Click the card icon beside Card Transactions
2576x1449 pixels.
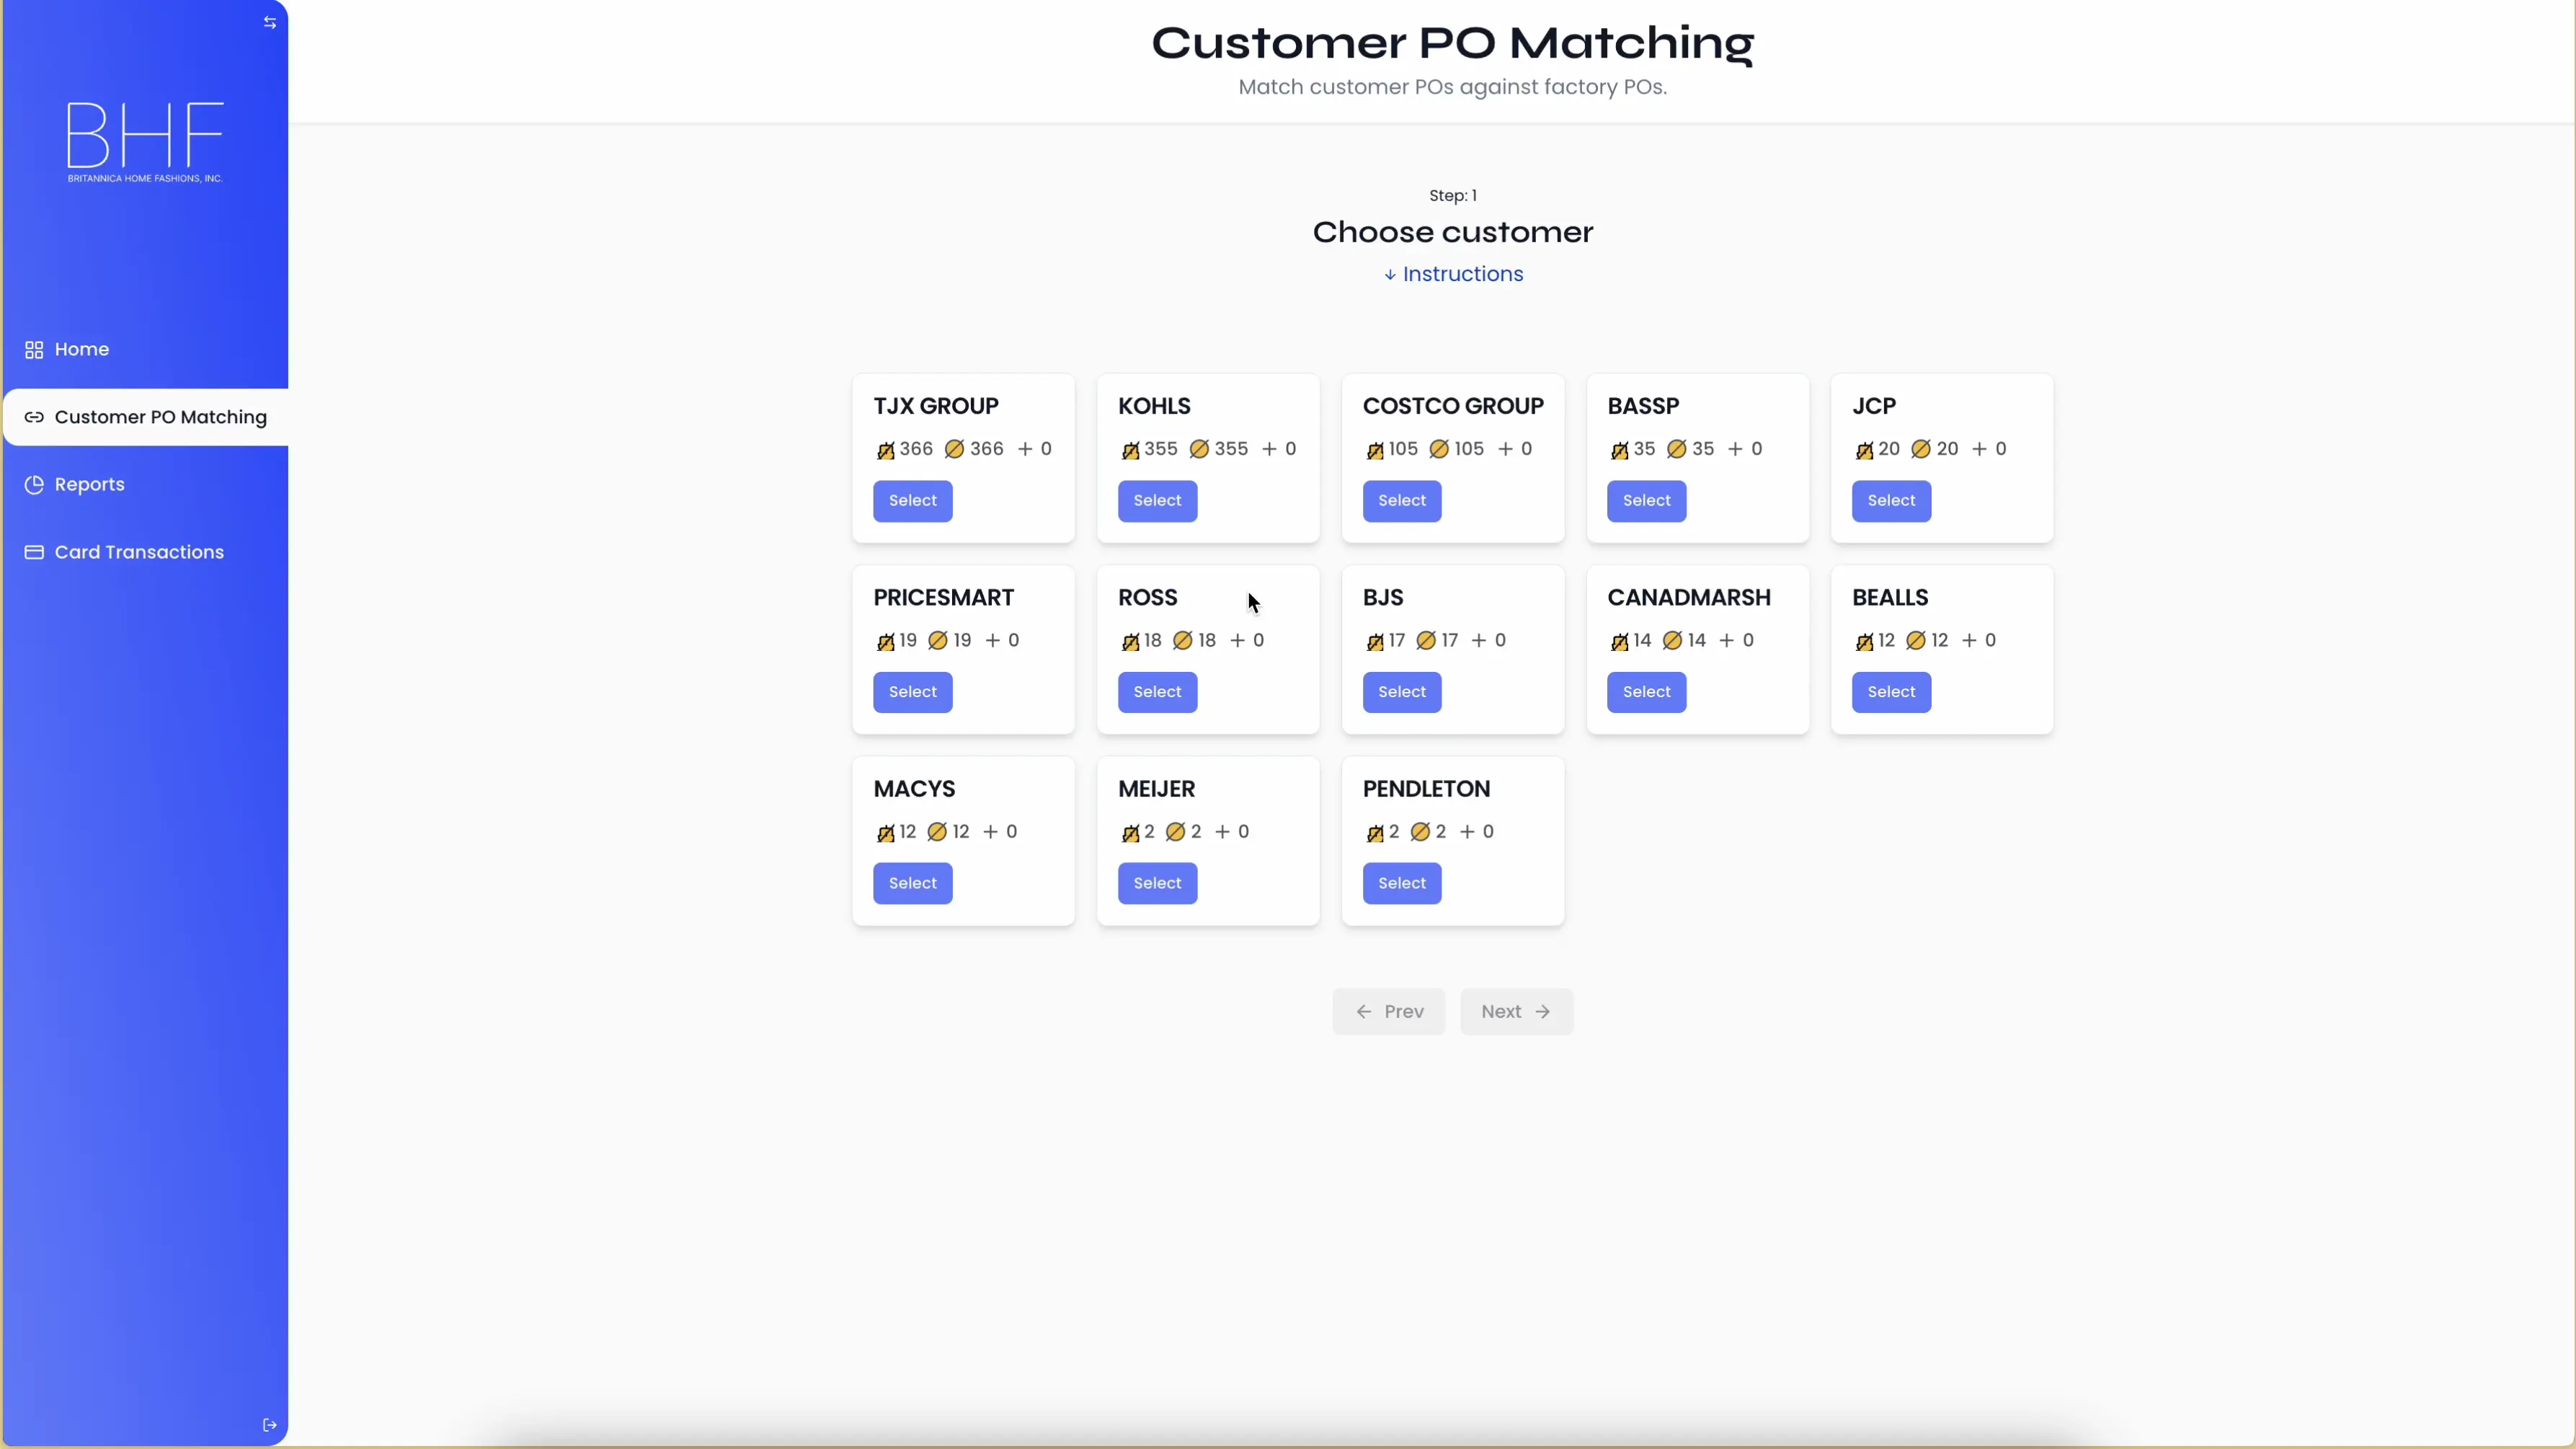pyautogui.click(x=34, y=552)
